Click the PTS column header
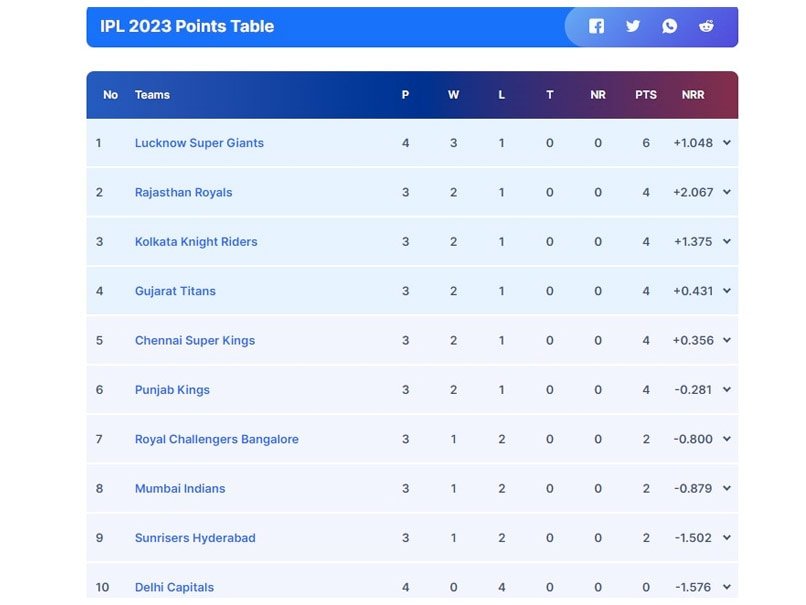Screen dimensions: 806x605 click(646, 95)
